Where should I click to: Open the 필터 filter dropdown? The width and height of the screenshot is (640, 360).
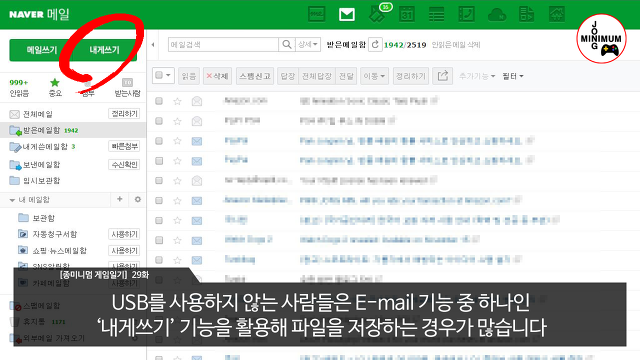pyautogui.click(x=513, y=76)
